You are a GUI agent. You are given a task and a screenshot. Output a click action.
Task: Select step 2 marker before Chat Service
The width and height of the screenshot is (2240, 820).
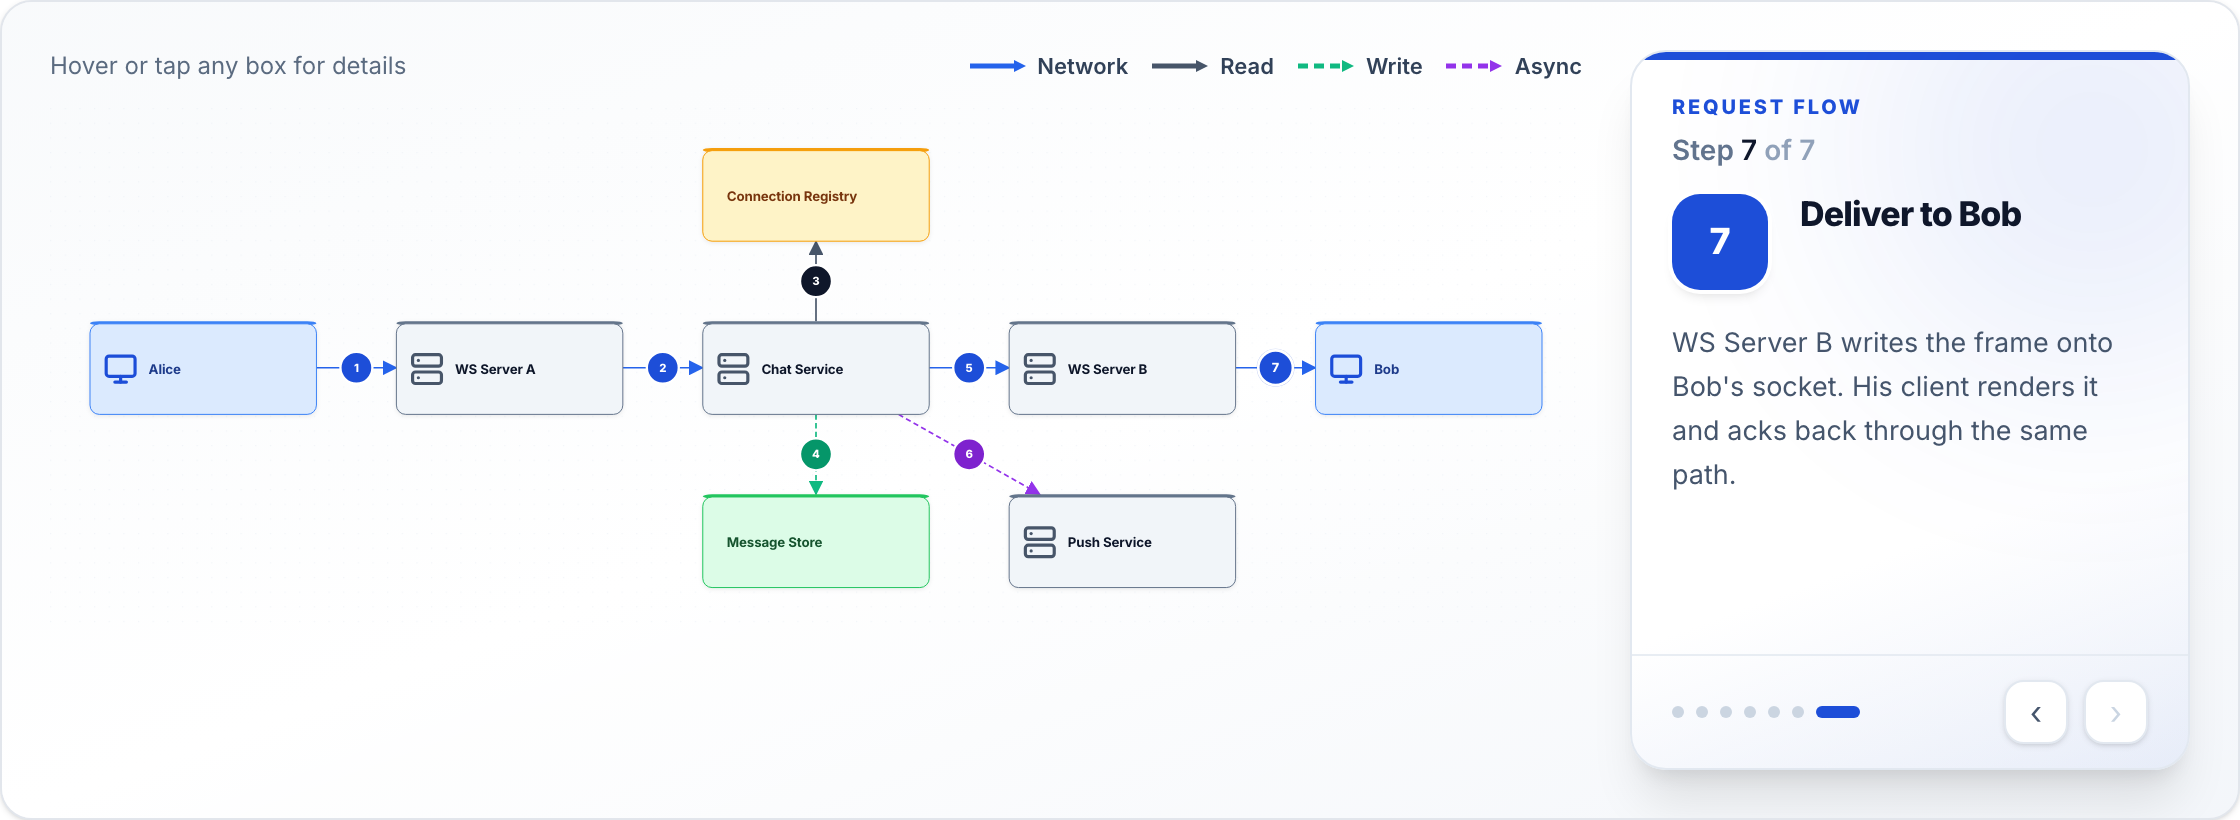click(x=663, y=368)
